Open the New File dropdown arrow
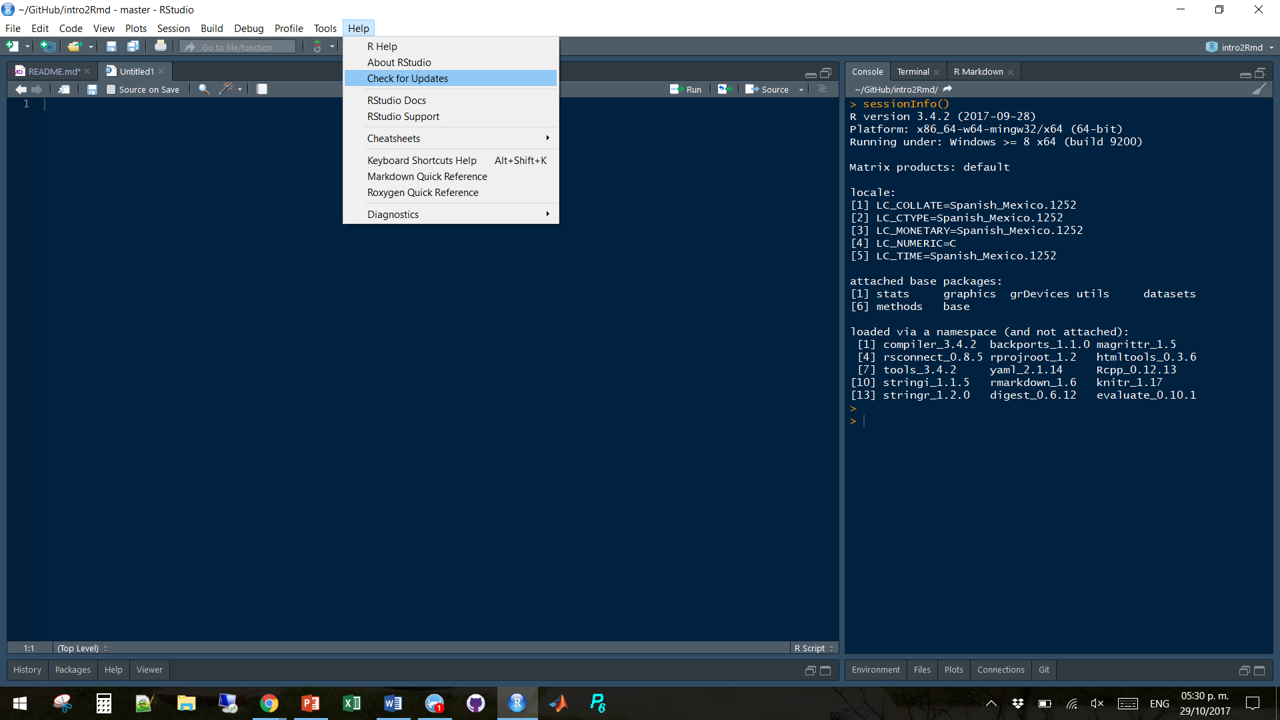1280x720 pixels. [x=27, y=47]
